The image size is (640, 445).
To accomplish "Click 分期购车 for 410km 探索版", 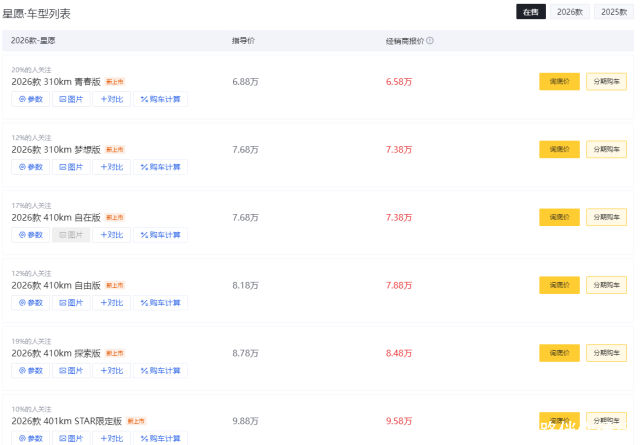I will tap(606, 353).
